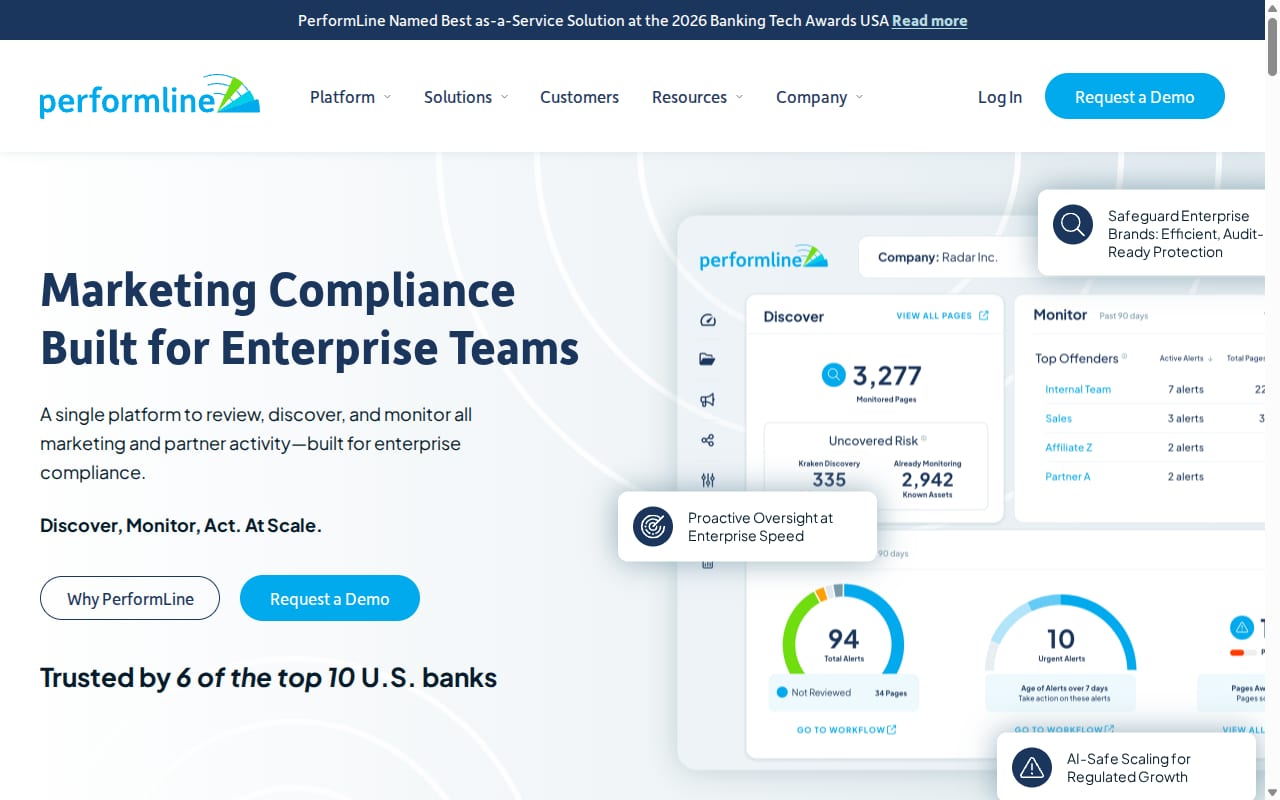The height and width of the screenshot is (800, 1280).
Task: Click radar target icon on Proactive Oversight card
Action: point(653,526)
